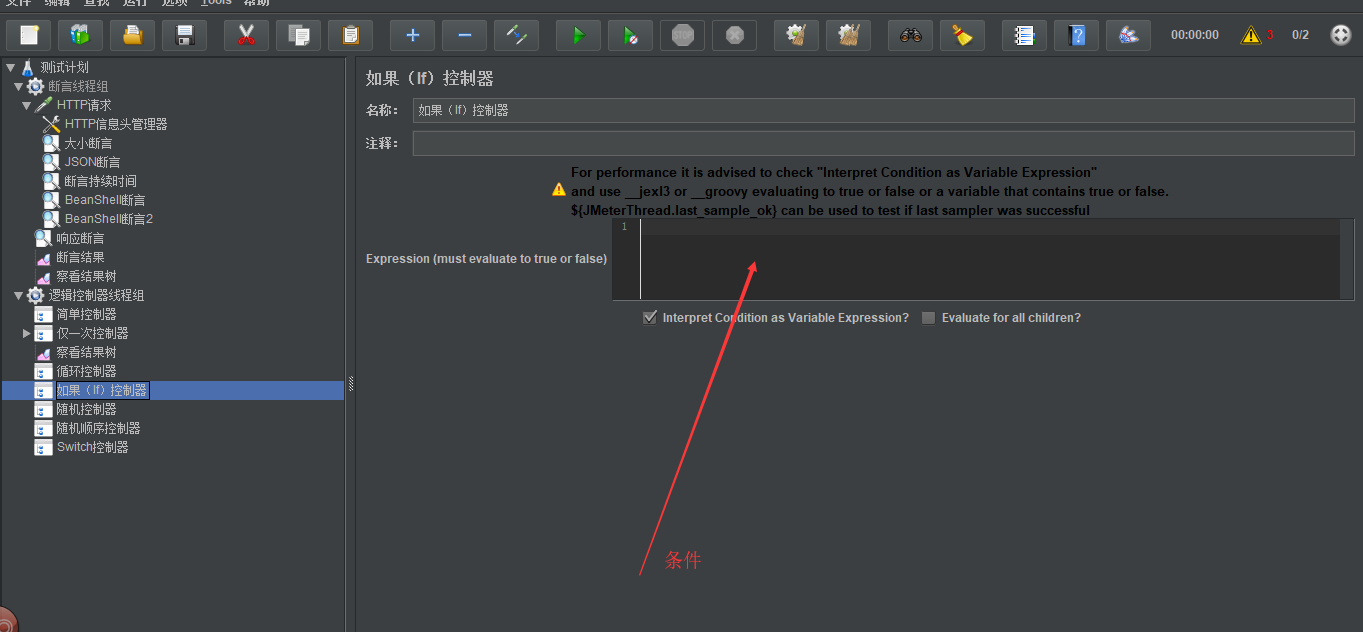
Task: Click the warning icon beside performance advice
Action: [559, 189]
